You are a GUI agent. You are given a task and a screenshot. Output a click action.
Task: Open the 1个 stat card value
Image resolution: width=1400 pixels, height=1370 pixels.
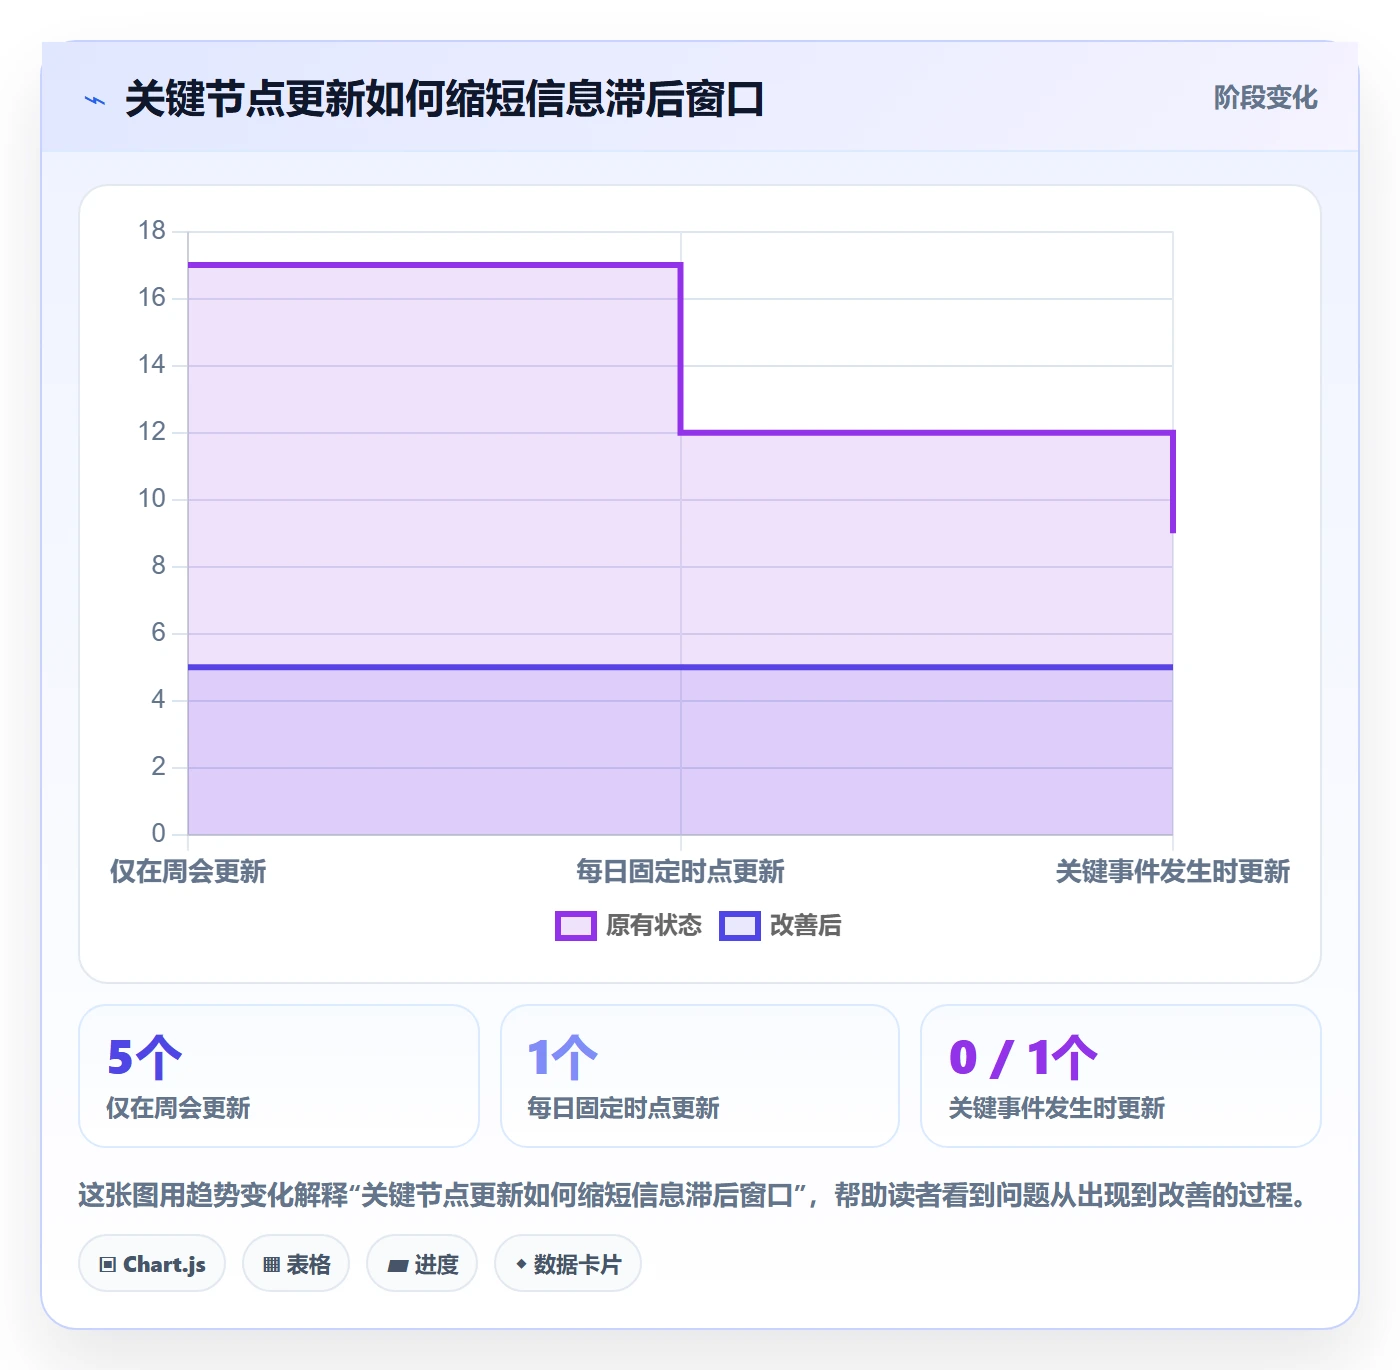(563, 1058)
